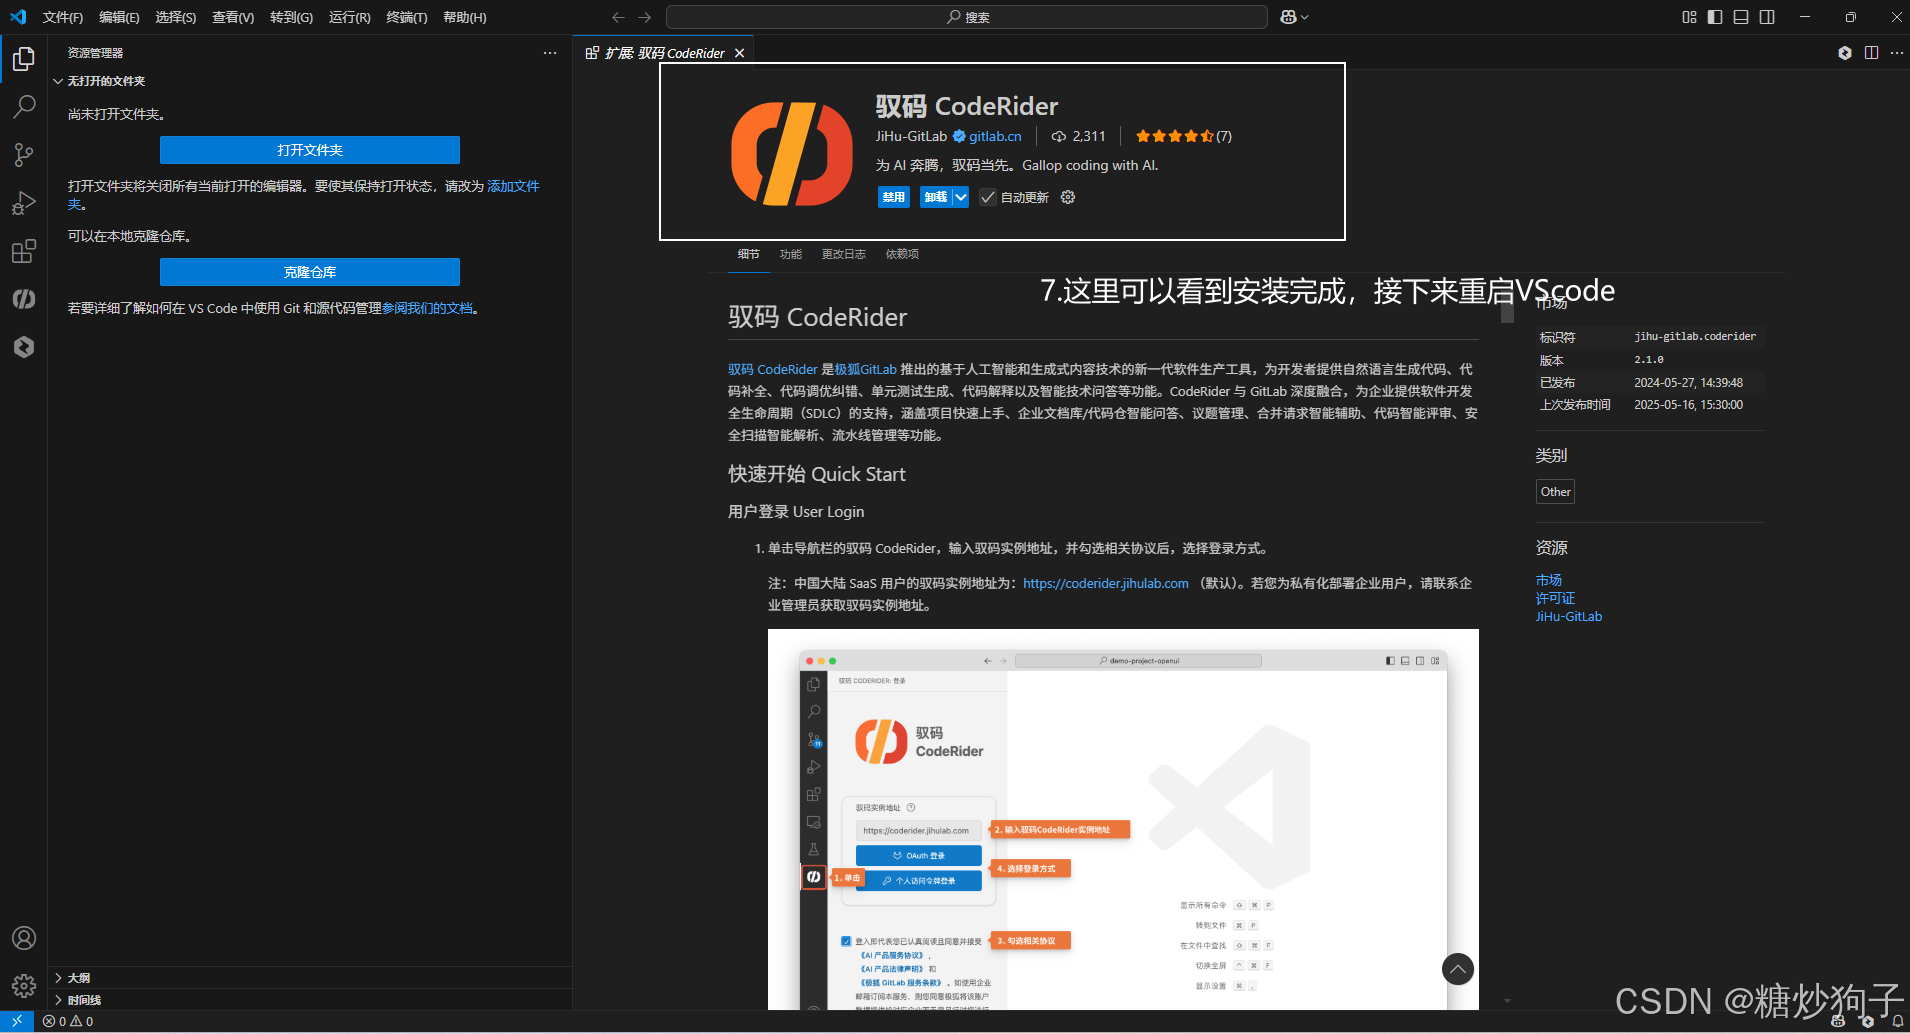Click the Other category tag
The height and width of the screenshot is (1034, 1910).
coord(1555,492)
